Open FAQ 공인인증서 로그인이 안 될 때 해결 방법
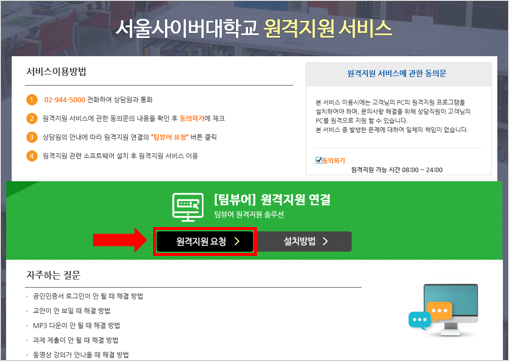This screenshot has width=509, height=361. (x=88, y=296)
